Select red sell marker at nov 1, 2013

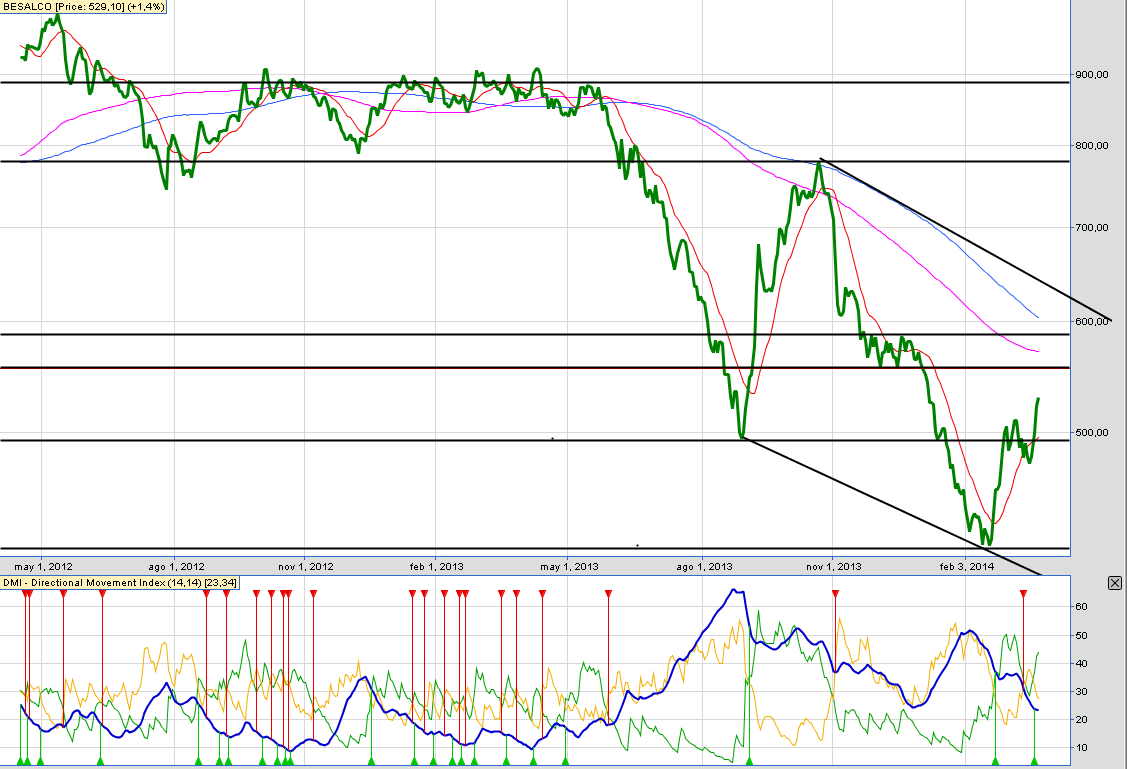pos(835,594)
